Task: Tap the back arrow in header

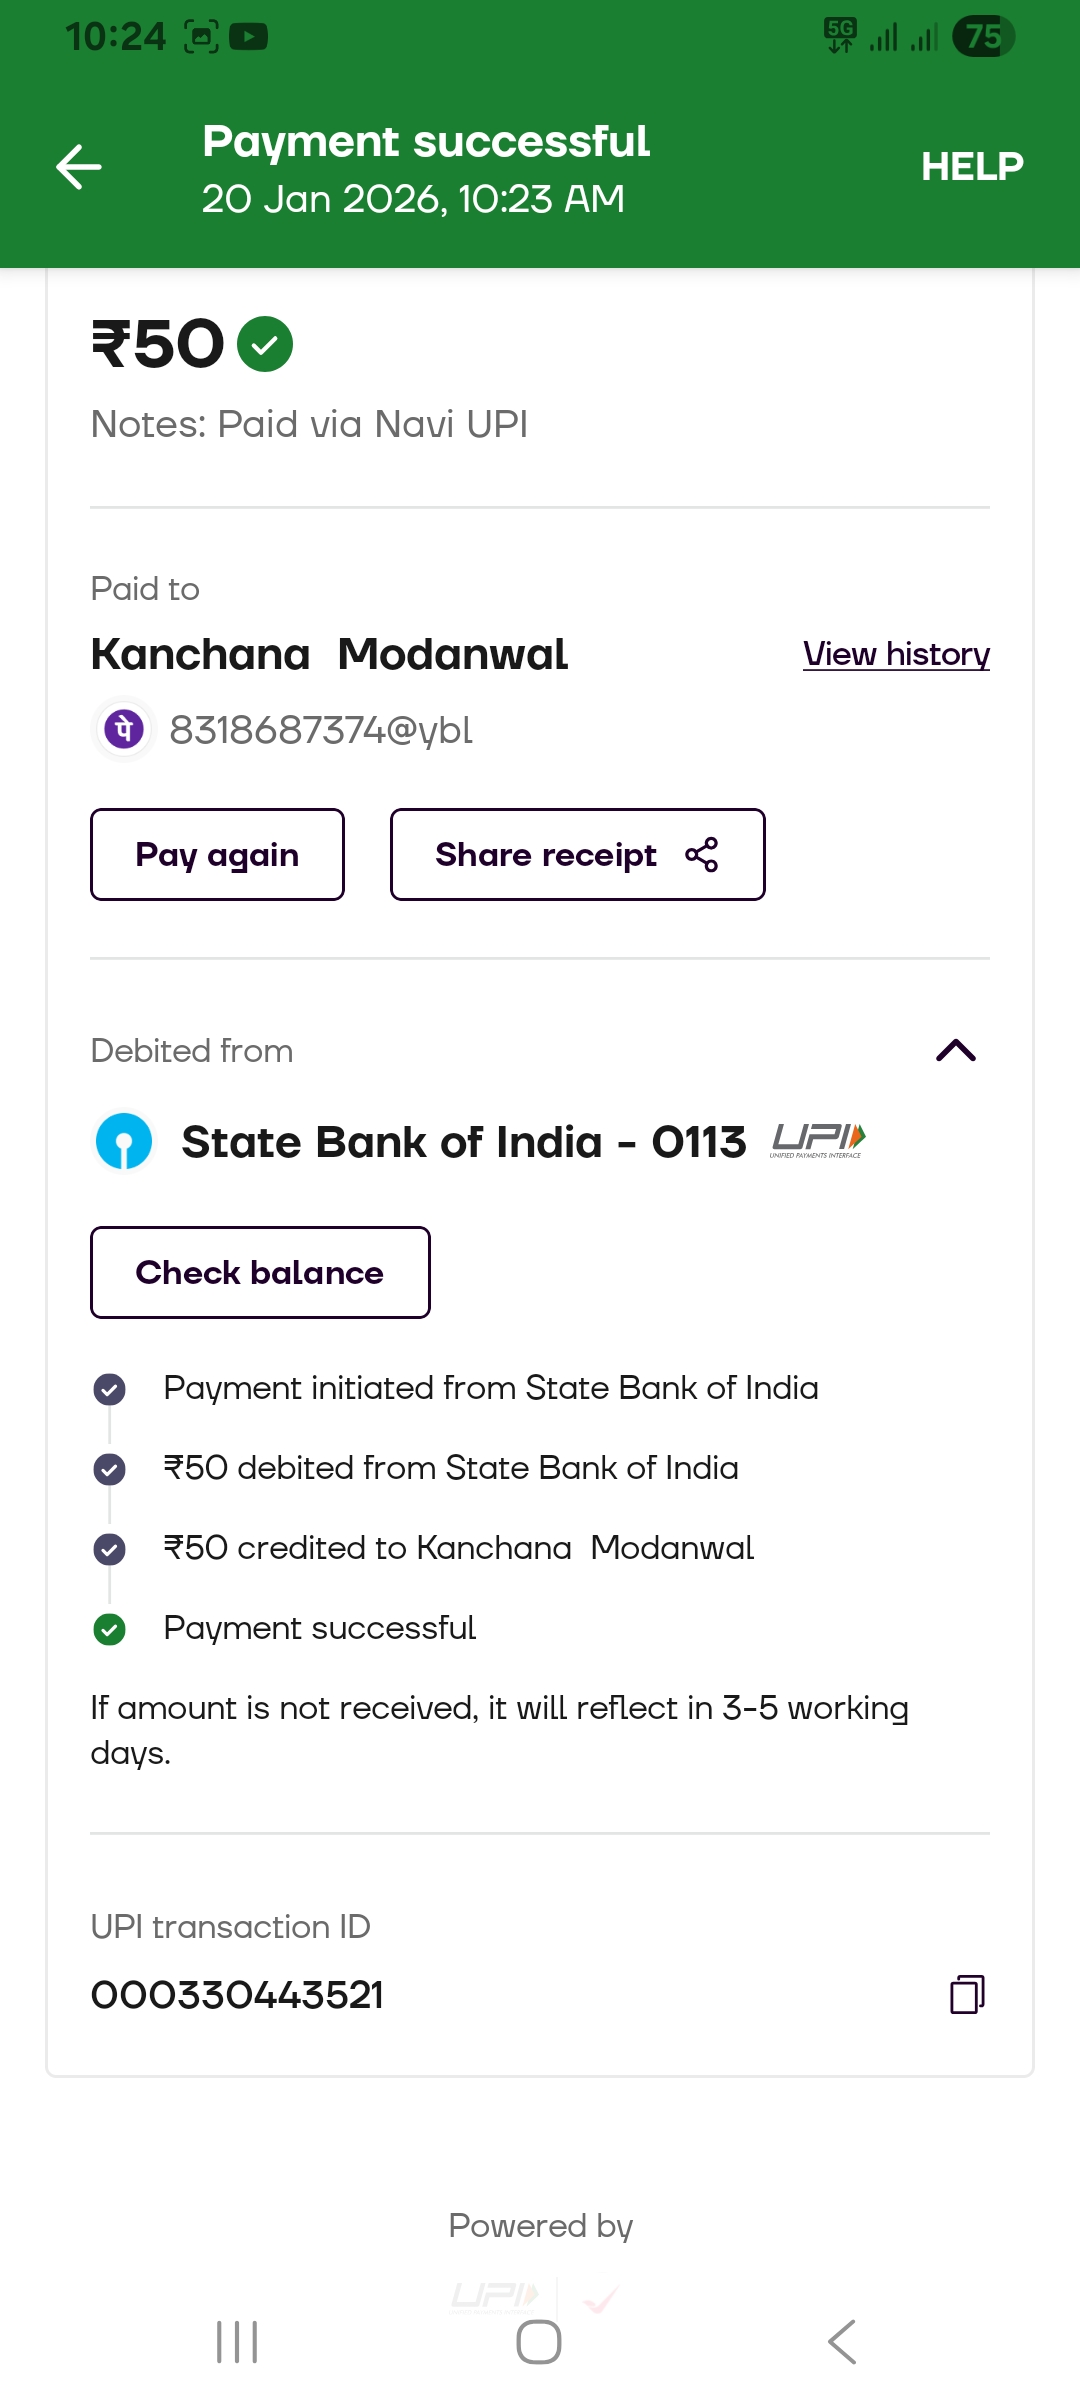Action: coord(79,167)
